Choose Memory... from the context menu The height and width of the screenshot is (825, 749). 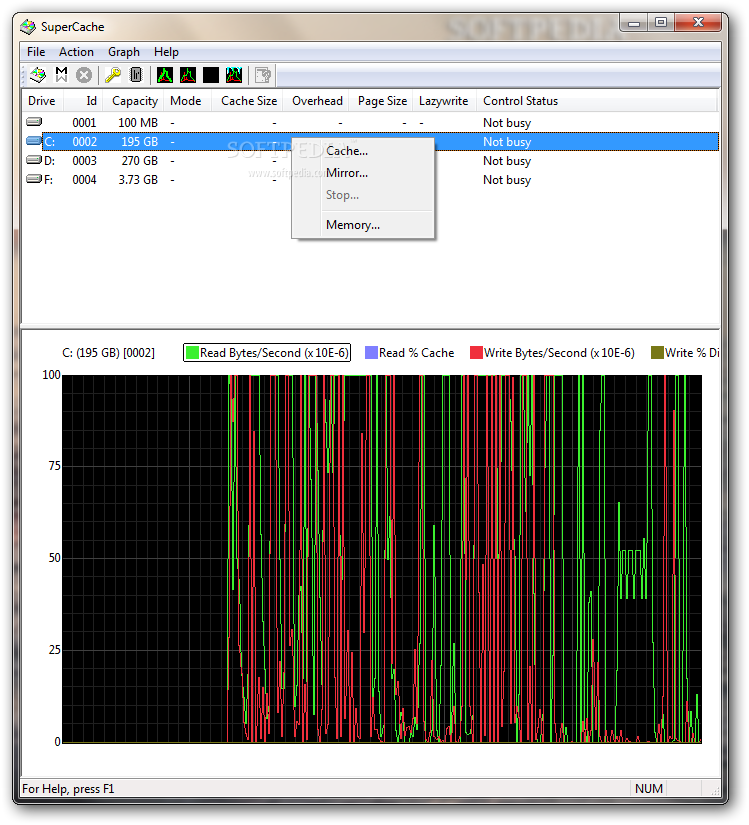(x=363, y=225)
